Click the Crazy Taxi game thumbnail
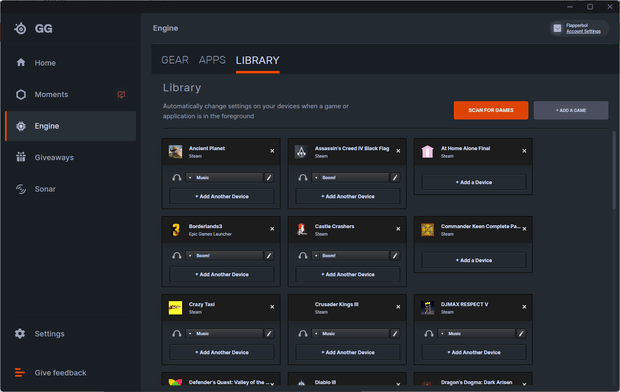Screen dimensions: 620x392 pos(176,307)
